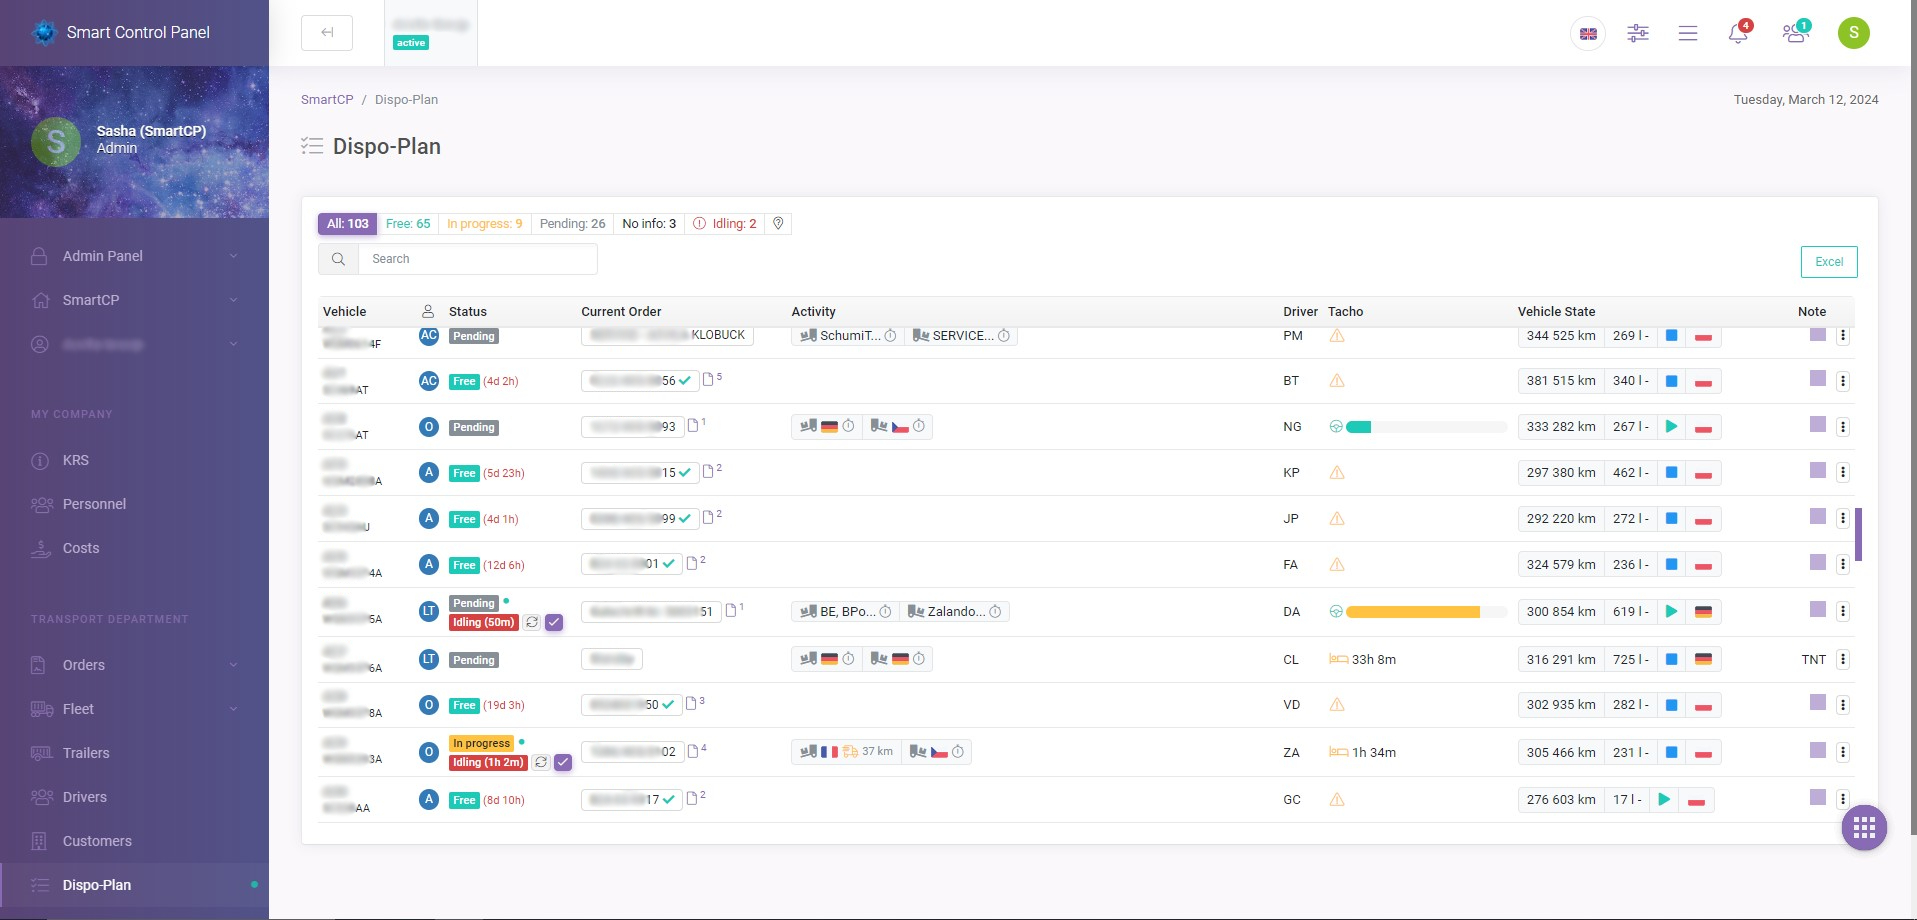Collapse the sidebar with the left arrow button
Screen dimensions: 1917x920
pos(326,32)
